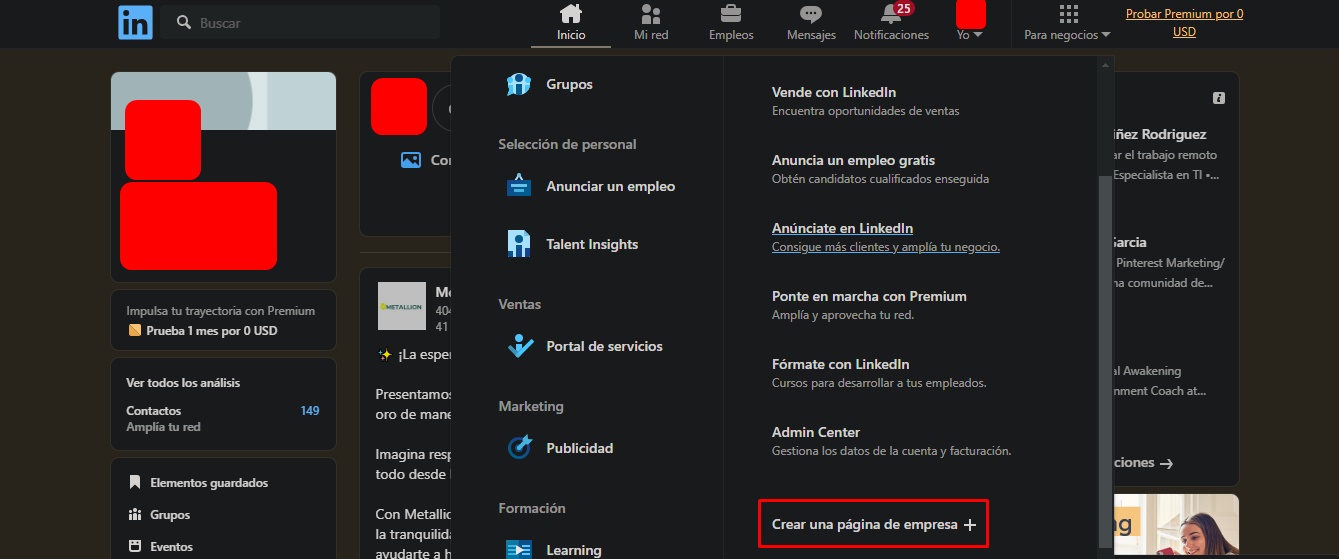The image size is (1339, 559).
Task: Click the Mensajes chat bubble icon
Action: click(x=811, y=14)
